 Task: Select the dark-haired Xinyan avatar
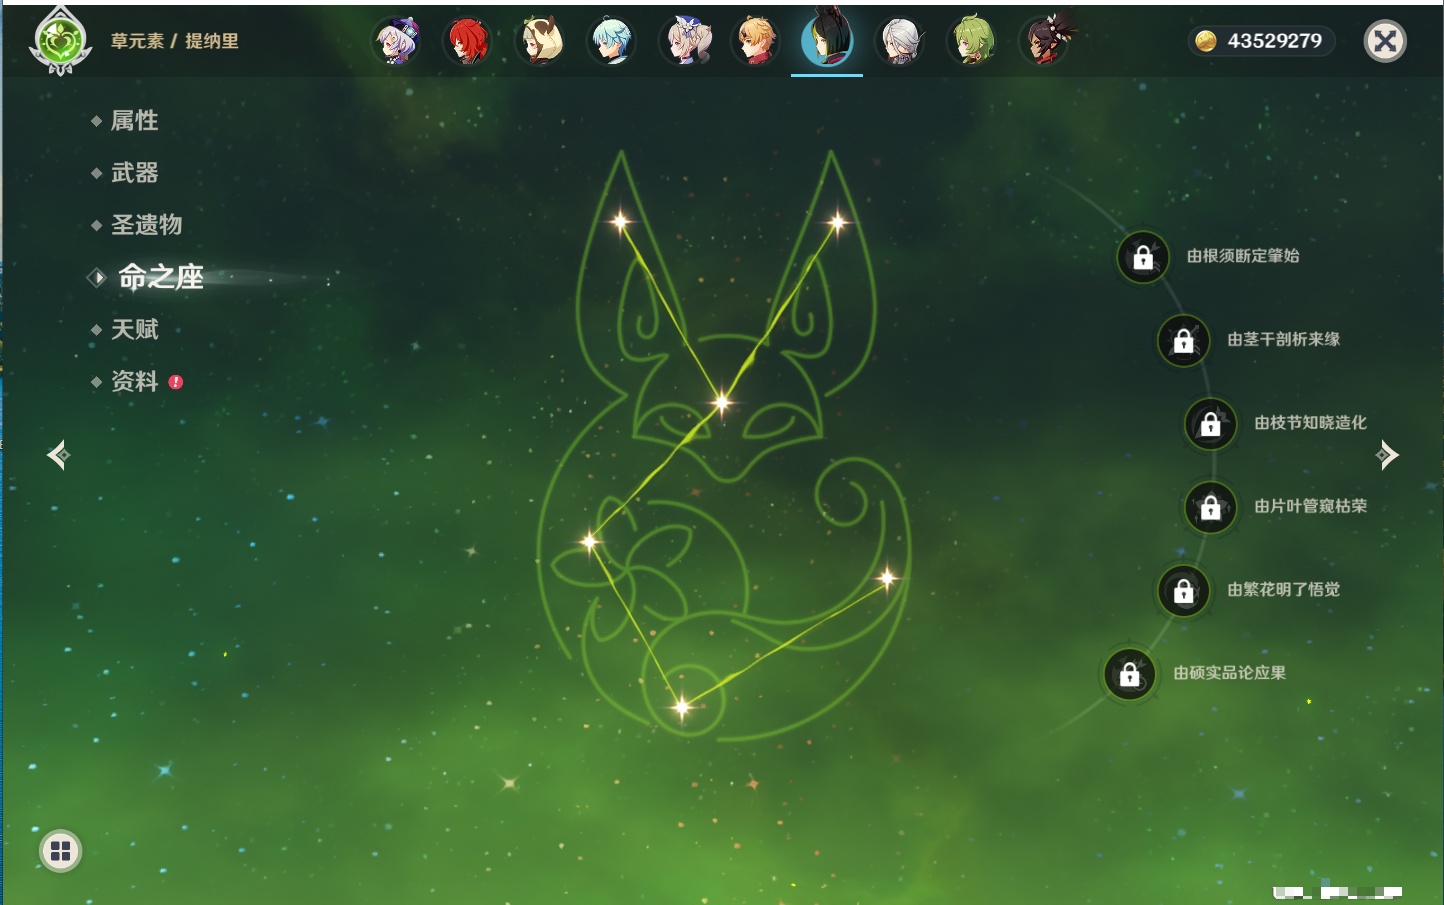pyautogui.click(x=1045, y=42)
